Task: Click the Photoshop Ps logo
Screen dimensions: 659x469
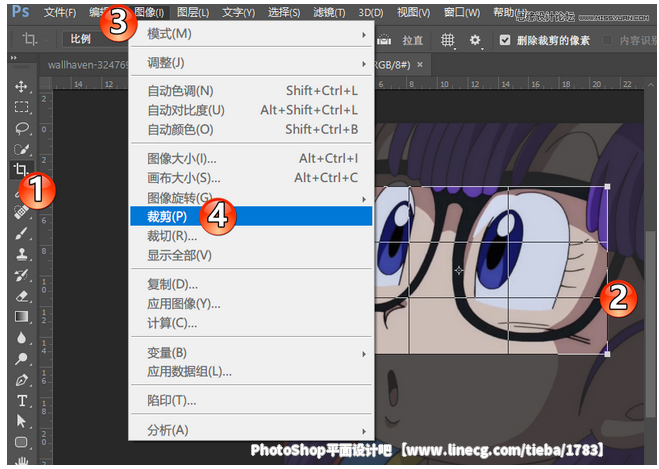Action: tap(20, 11)
